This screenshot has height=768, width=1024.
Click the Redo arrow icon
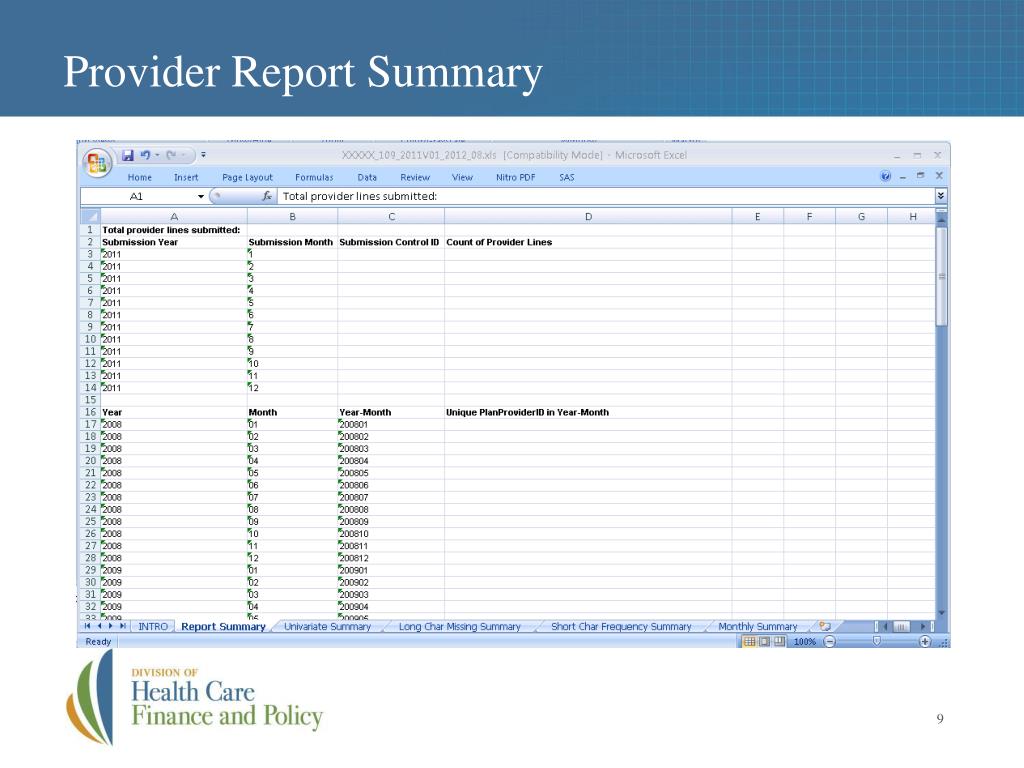171,155
